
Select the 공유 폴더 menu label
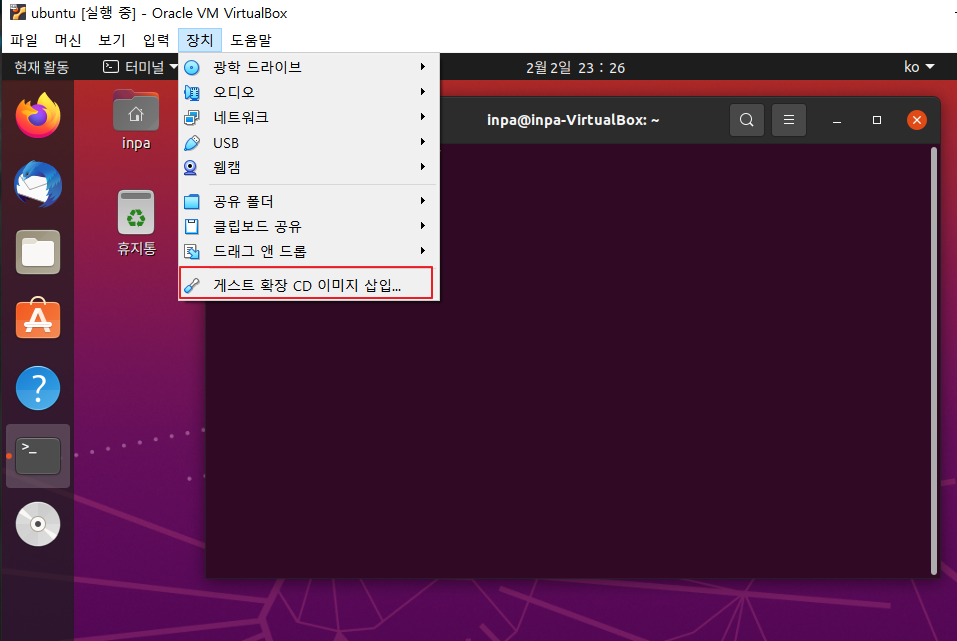tap(243, 201)
